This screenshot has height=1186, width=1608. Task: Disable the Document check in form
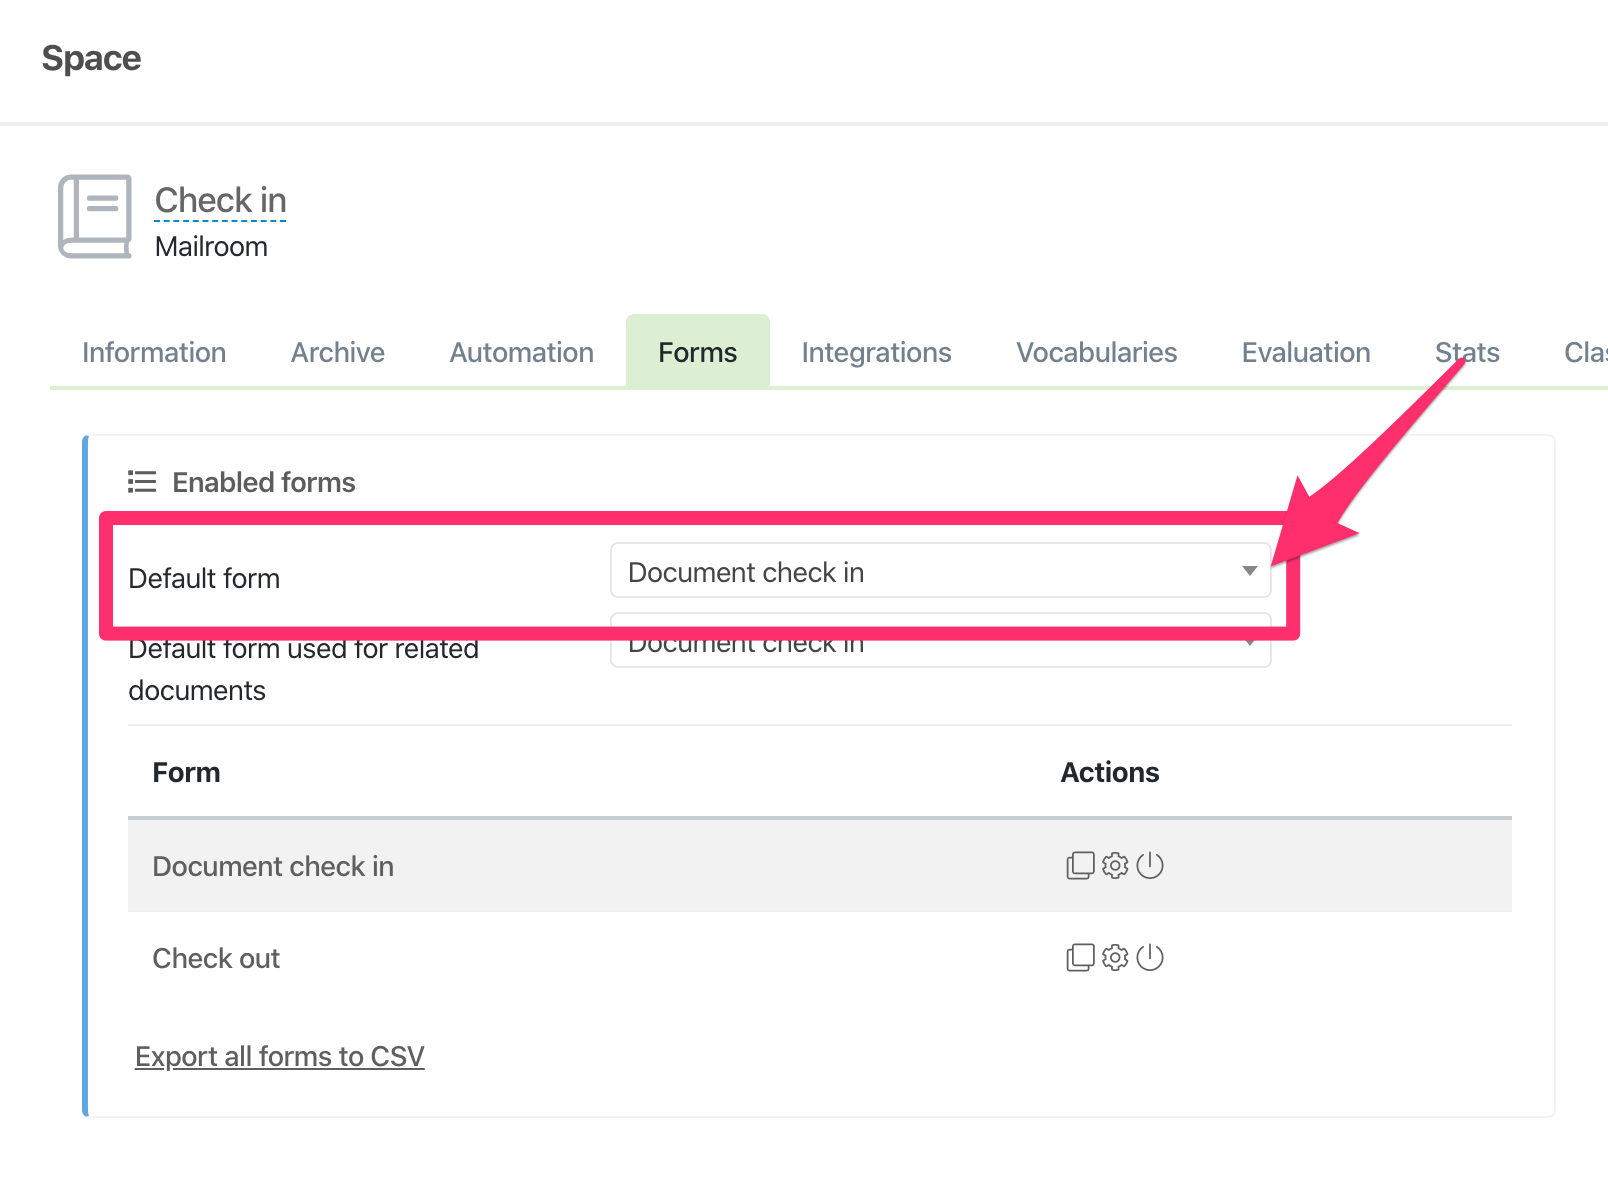(1150, 865)
